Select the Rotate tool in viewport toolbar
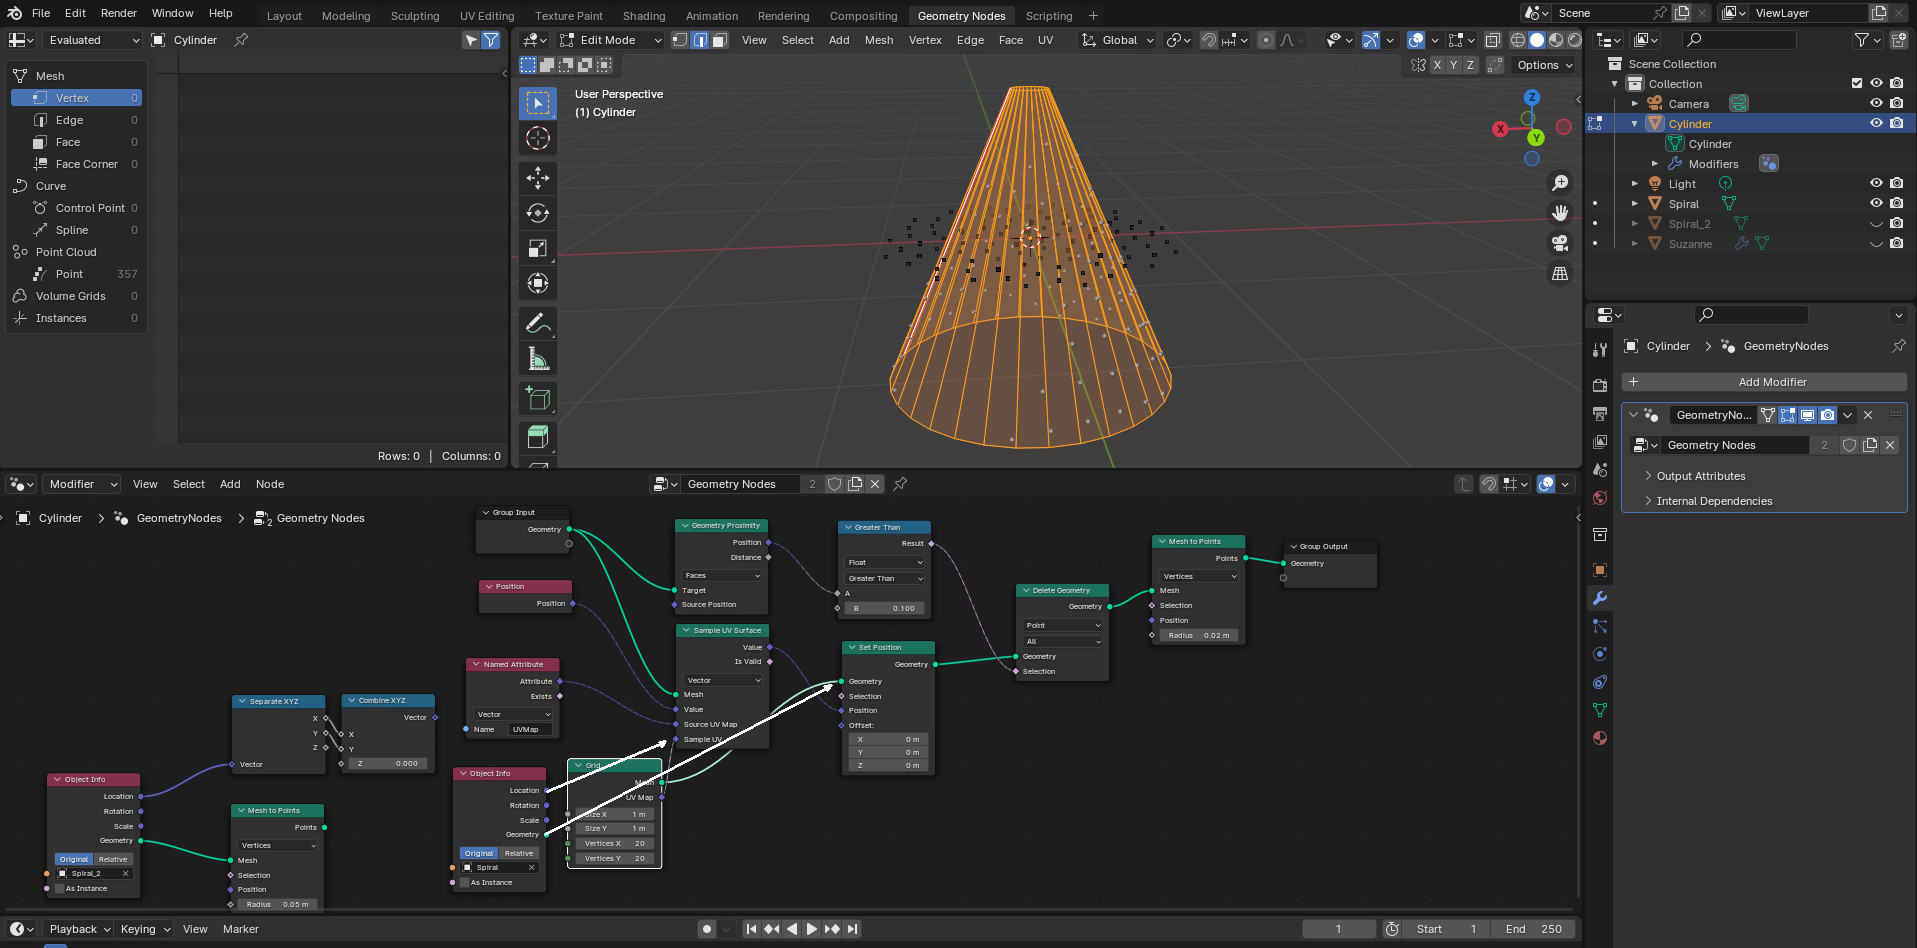 [537, 213]
